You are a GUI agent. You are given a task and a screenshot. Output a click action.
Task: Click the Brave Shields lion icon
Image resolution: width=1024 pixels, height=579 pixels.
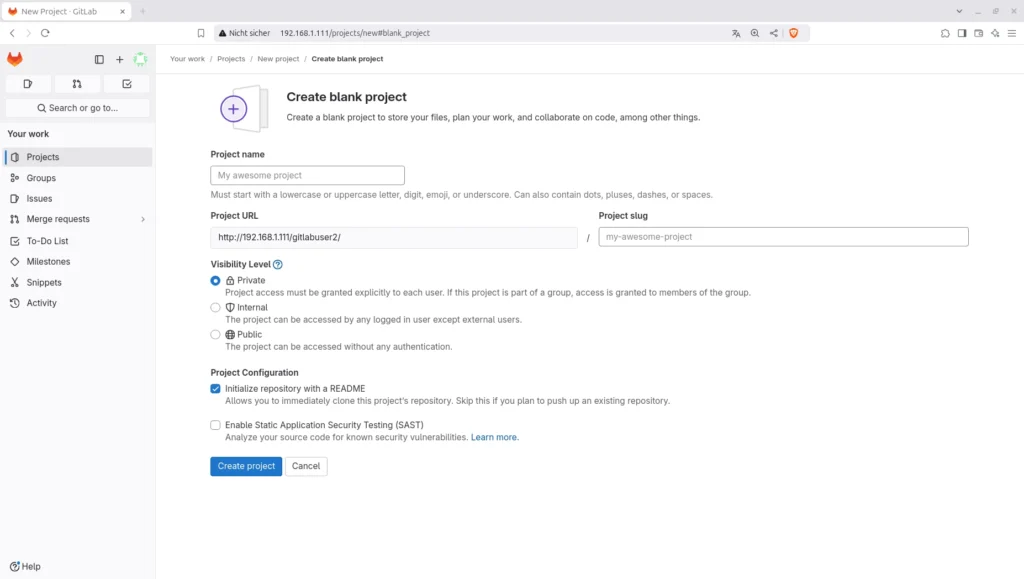click(794, 33)
